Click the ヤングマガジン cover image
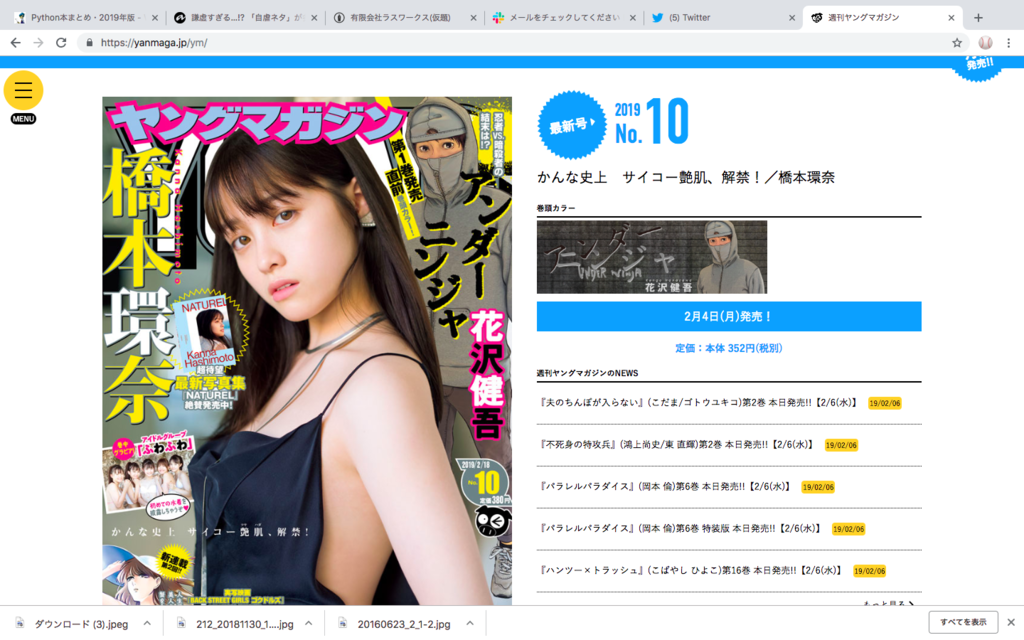This screenshot has width=1024, height=640. [x=307, y=351]
